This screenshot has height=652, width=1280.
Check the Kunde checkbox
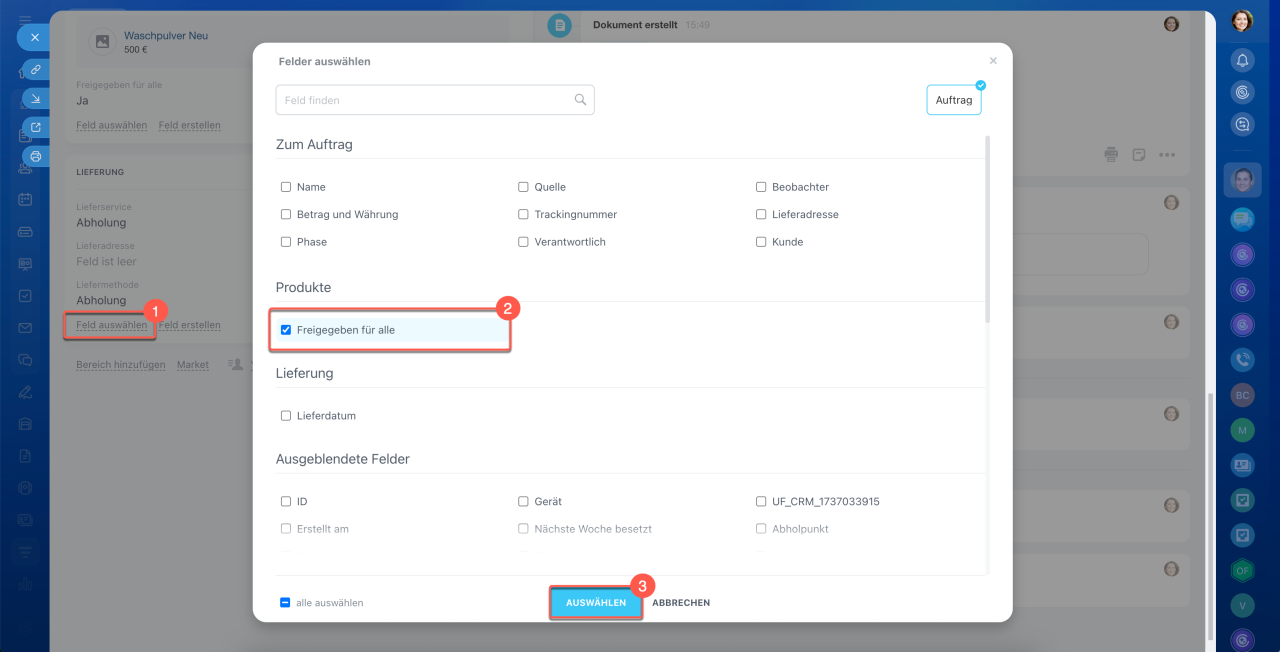coord(761,242)
